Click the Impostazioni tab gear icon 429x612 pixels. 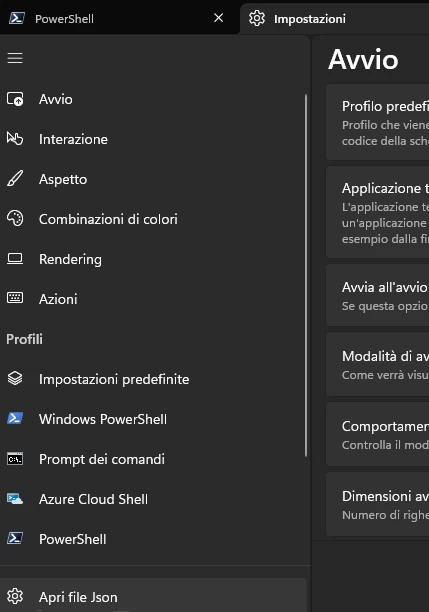[257, 18]
